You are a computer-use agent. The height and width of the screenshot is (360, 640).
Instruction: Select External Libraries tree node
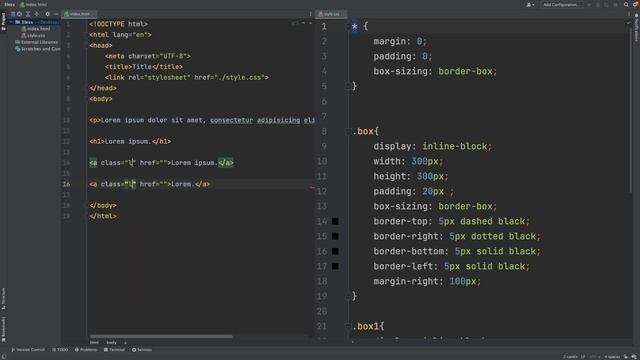point(37,42)
